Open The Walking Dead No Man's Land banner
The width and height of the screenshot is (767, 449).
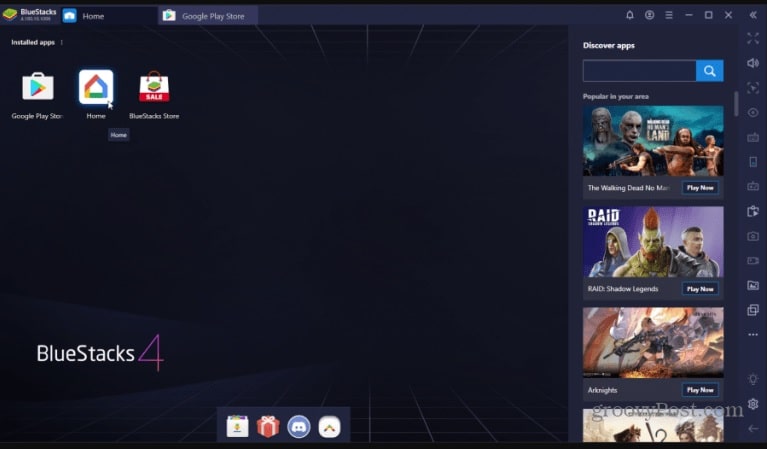653,141
